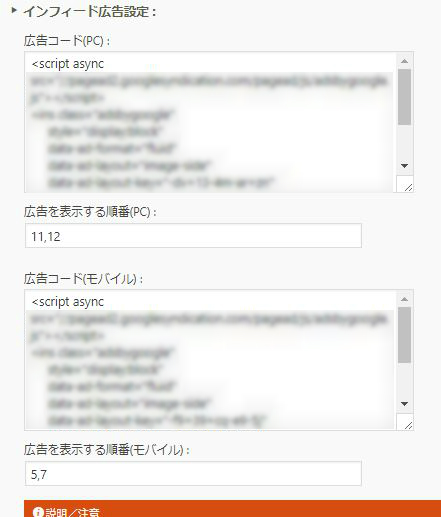The image size is (441, 517).
Task: Click the 広告コード(PC) label
Action: [67, 41]
